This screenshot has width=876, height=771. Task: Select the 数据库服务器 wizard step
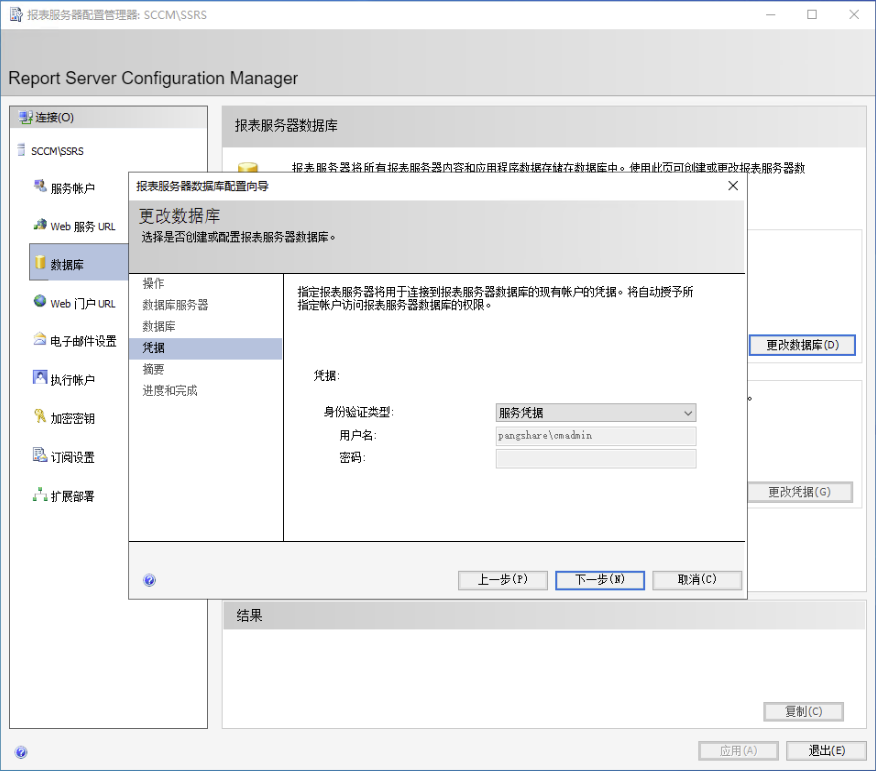click(x=175, y=304)
